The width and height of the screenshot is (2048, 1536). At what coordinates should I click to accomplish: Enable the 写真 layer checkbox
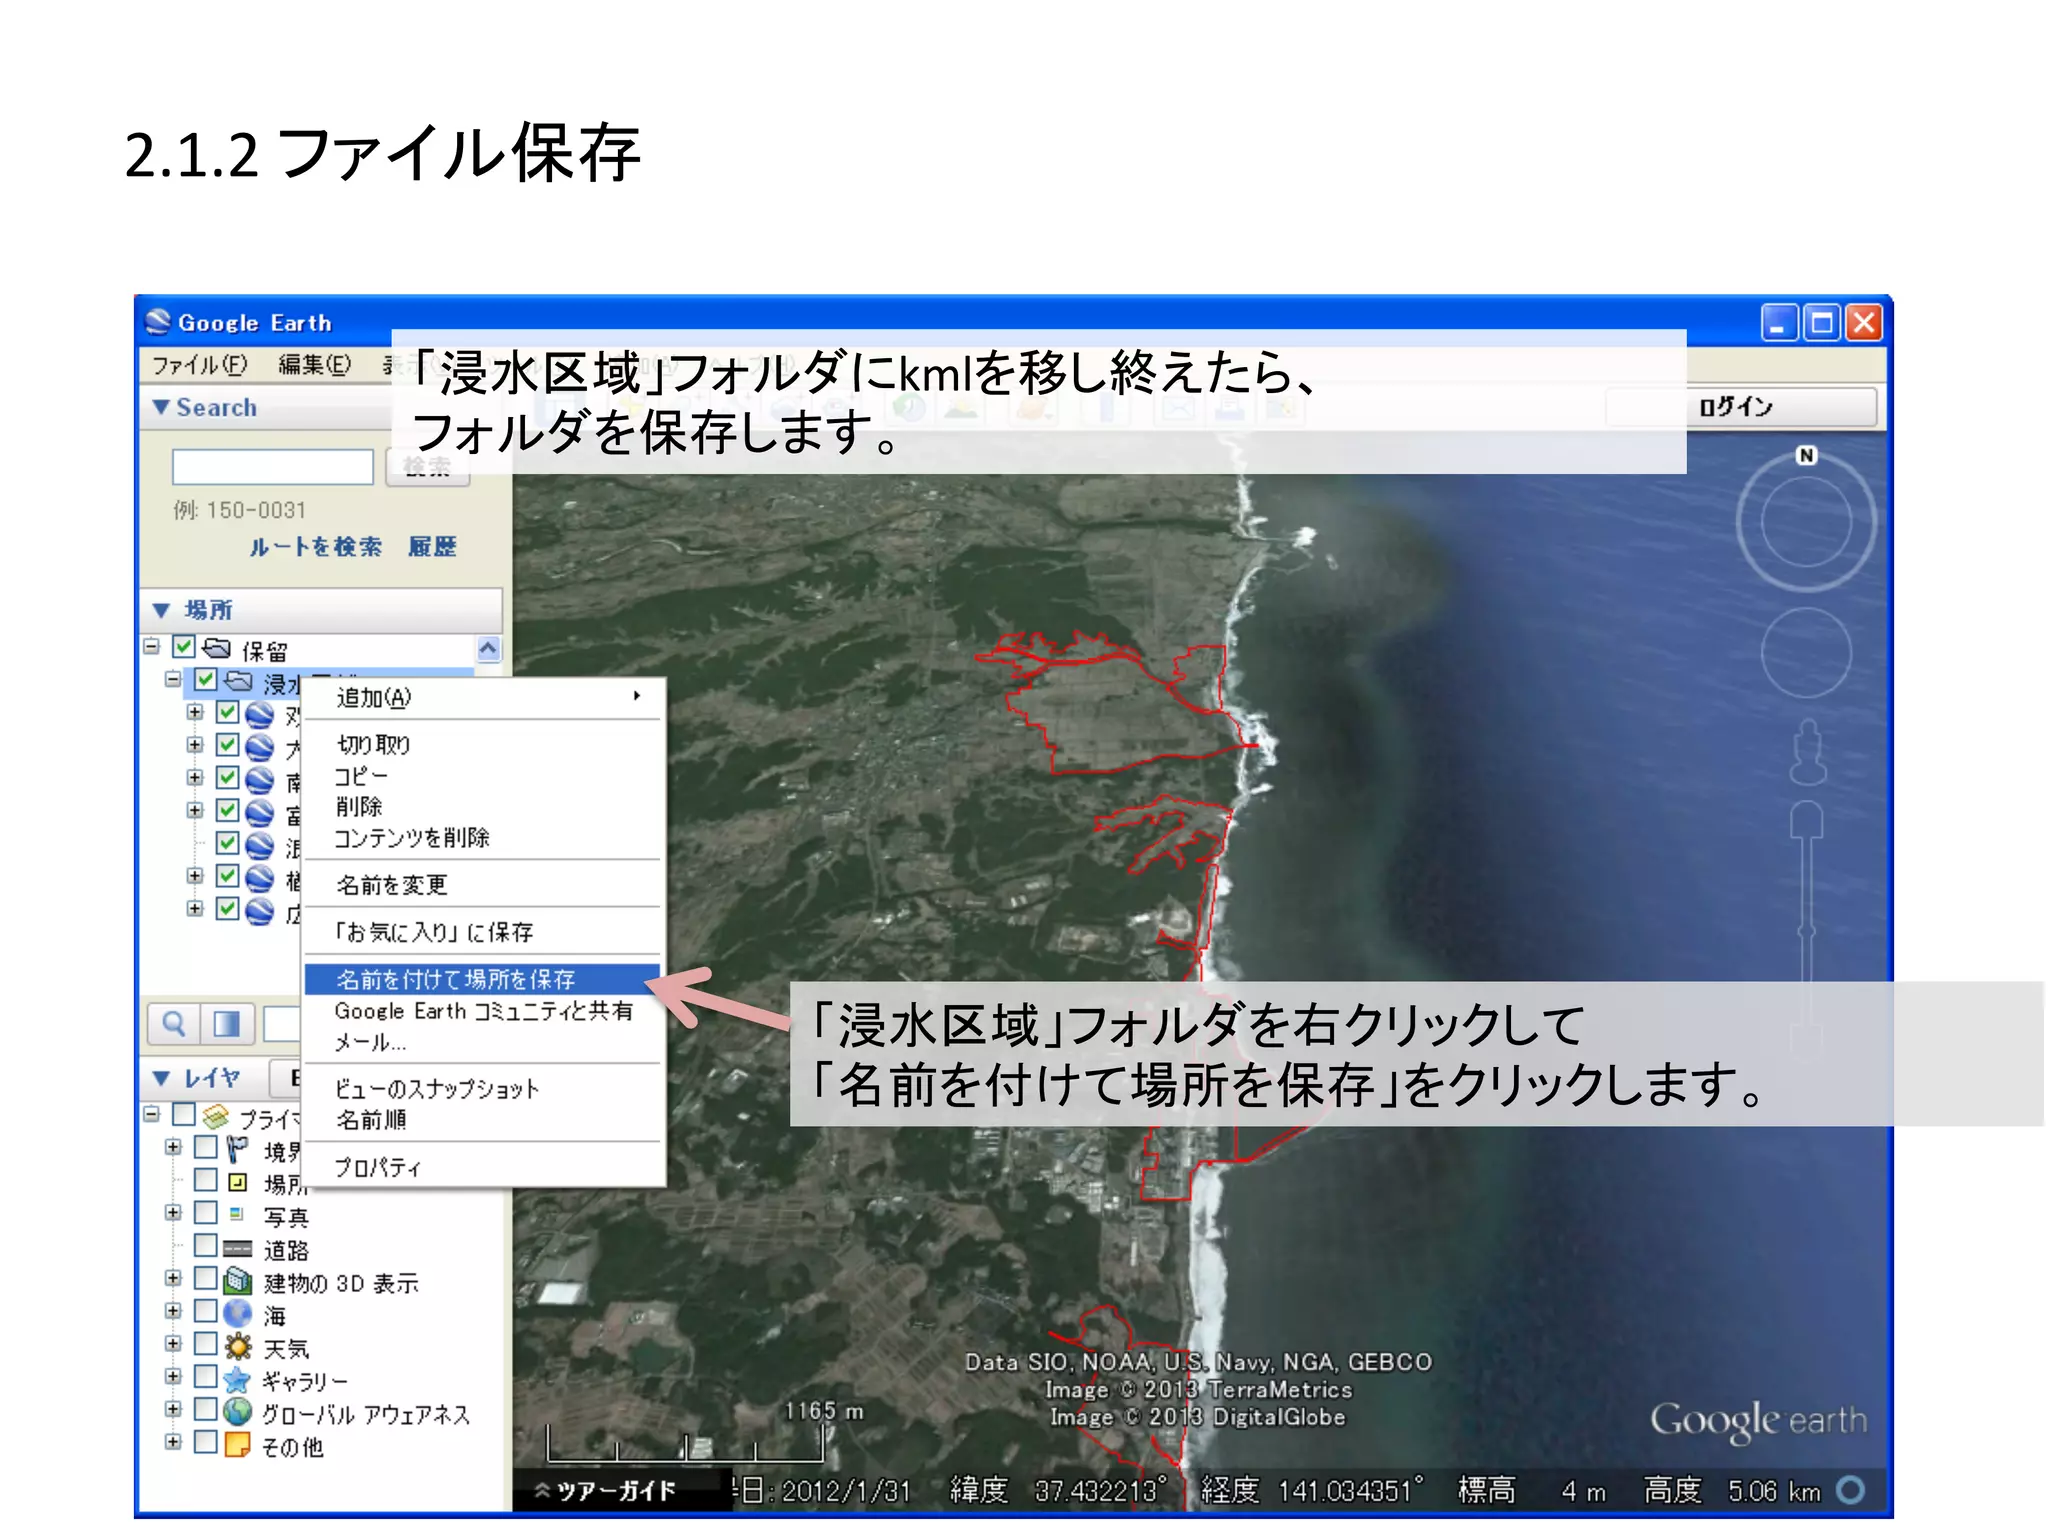pyautogui.click(x=205, y=1212)
